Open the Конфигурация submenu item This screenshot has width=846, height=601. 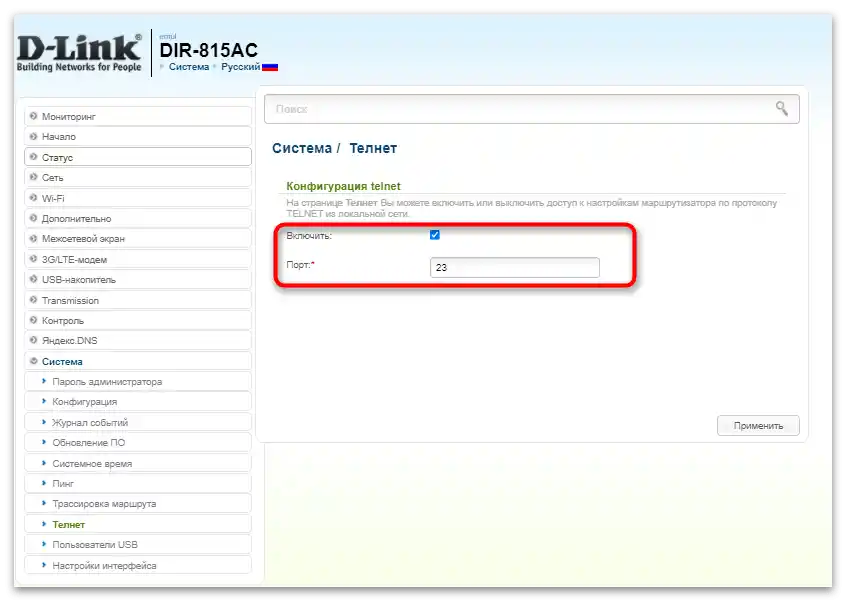click(138, 401)
